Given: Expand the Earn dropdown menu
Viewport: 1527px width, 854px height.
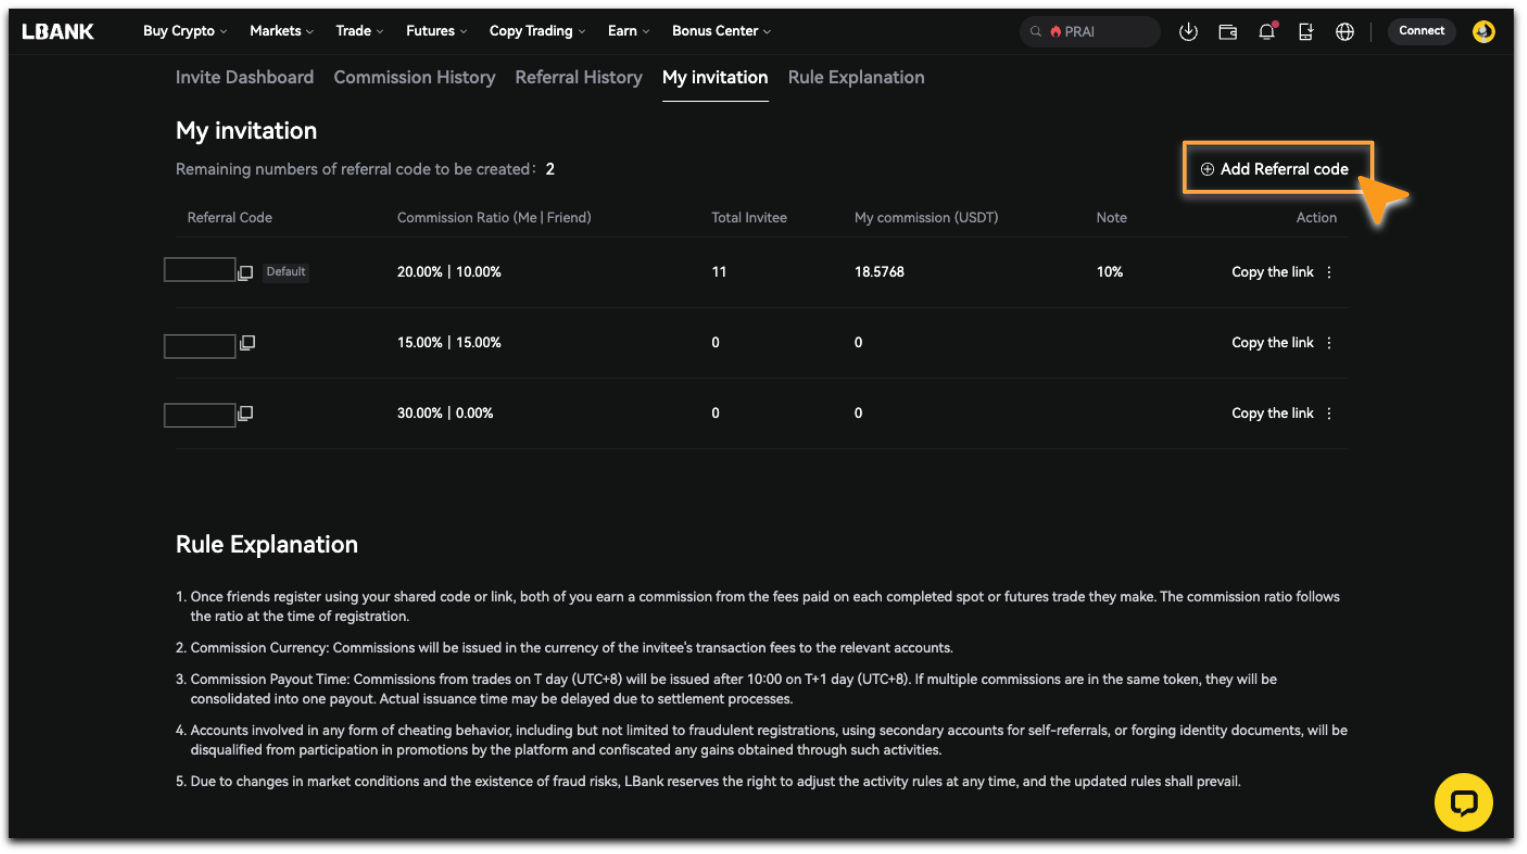Looking at the screenshot, I should point(628,31).
